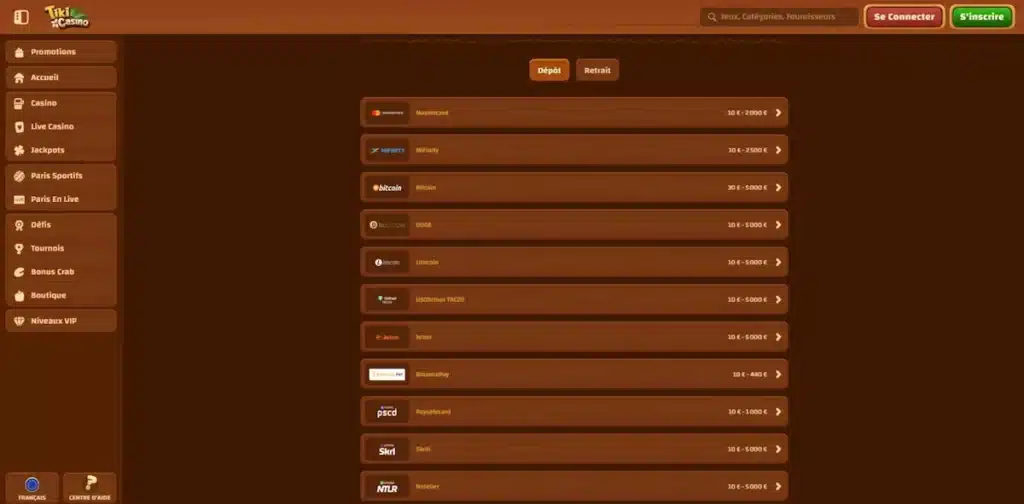Expand the Litecoin row chevron
Screen dimensions: 1024x504
coord(778,262)
